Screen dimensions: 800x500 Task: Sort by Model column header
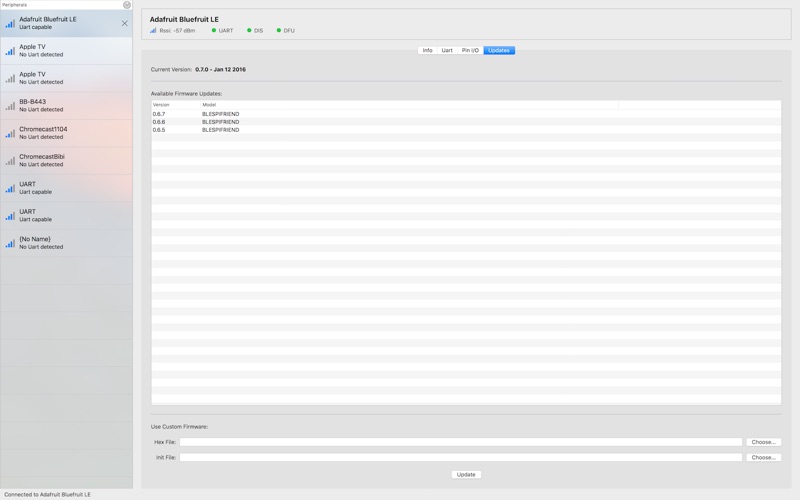tap(409, 105)
